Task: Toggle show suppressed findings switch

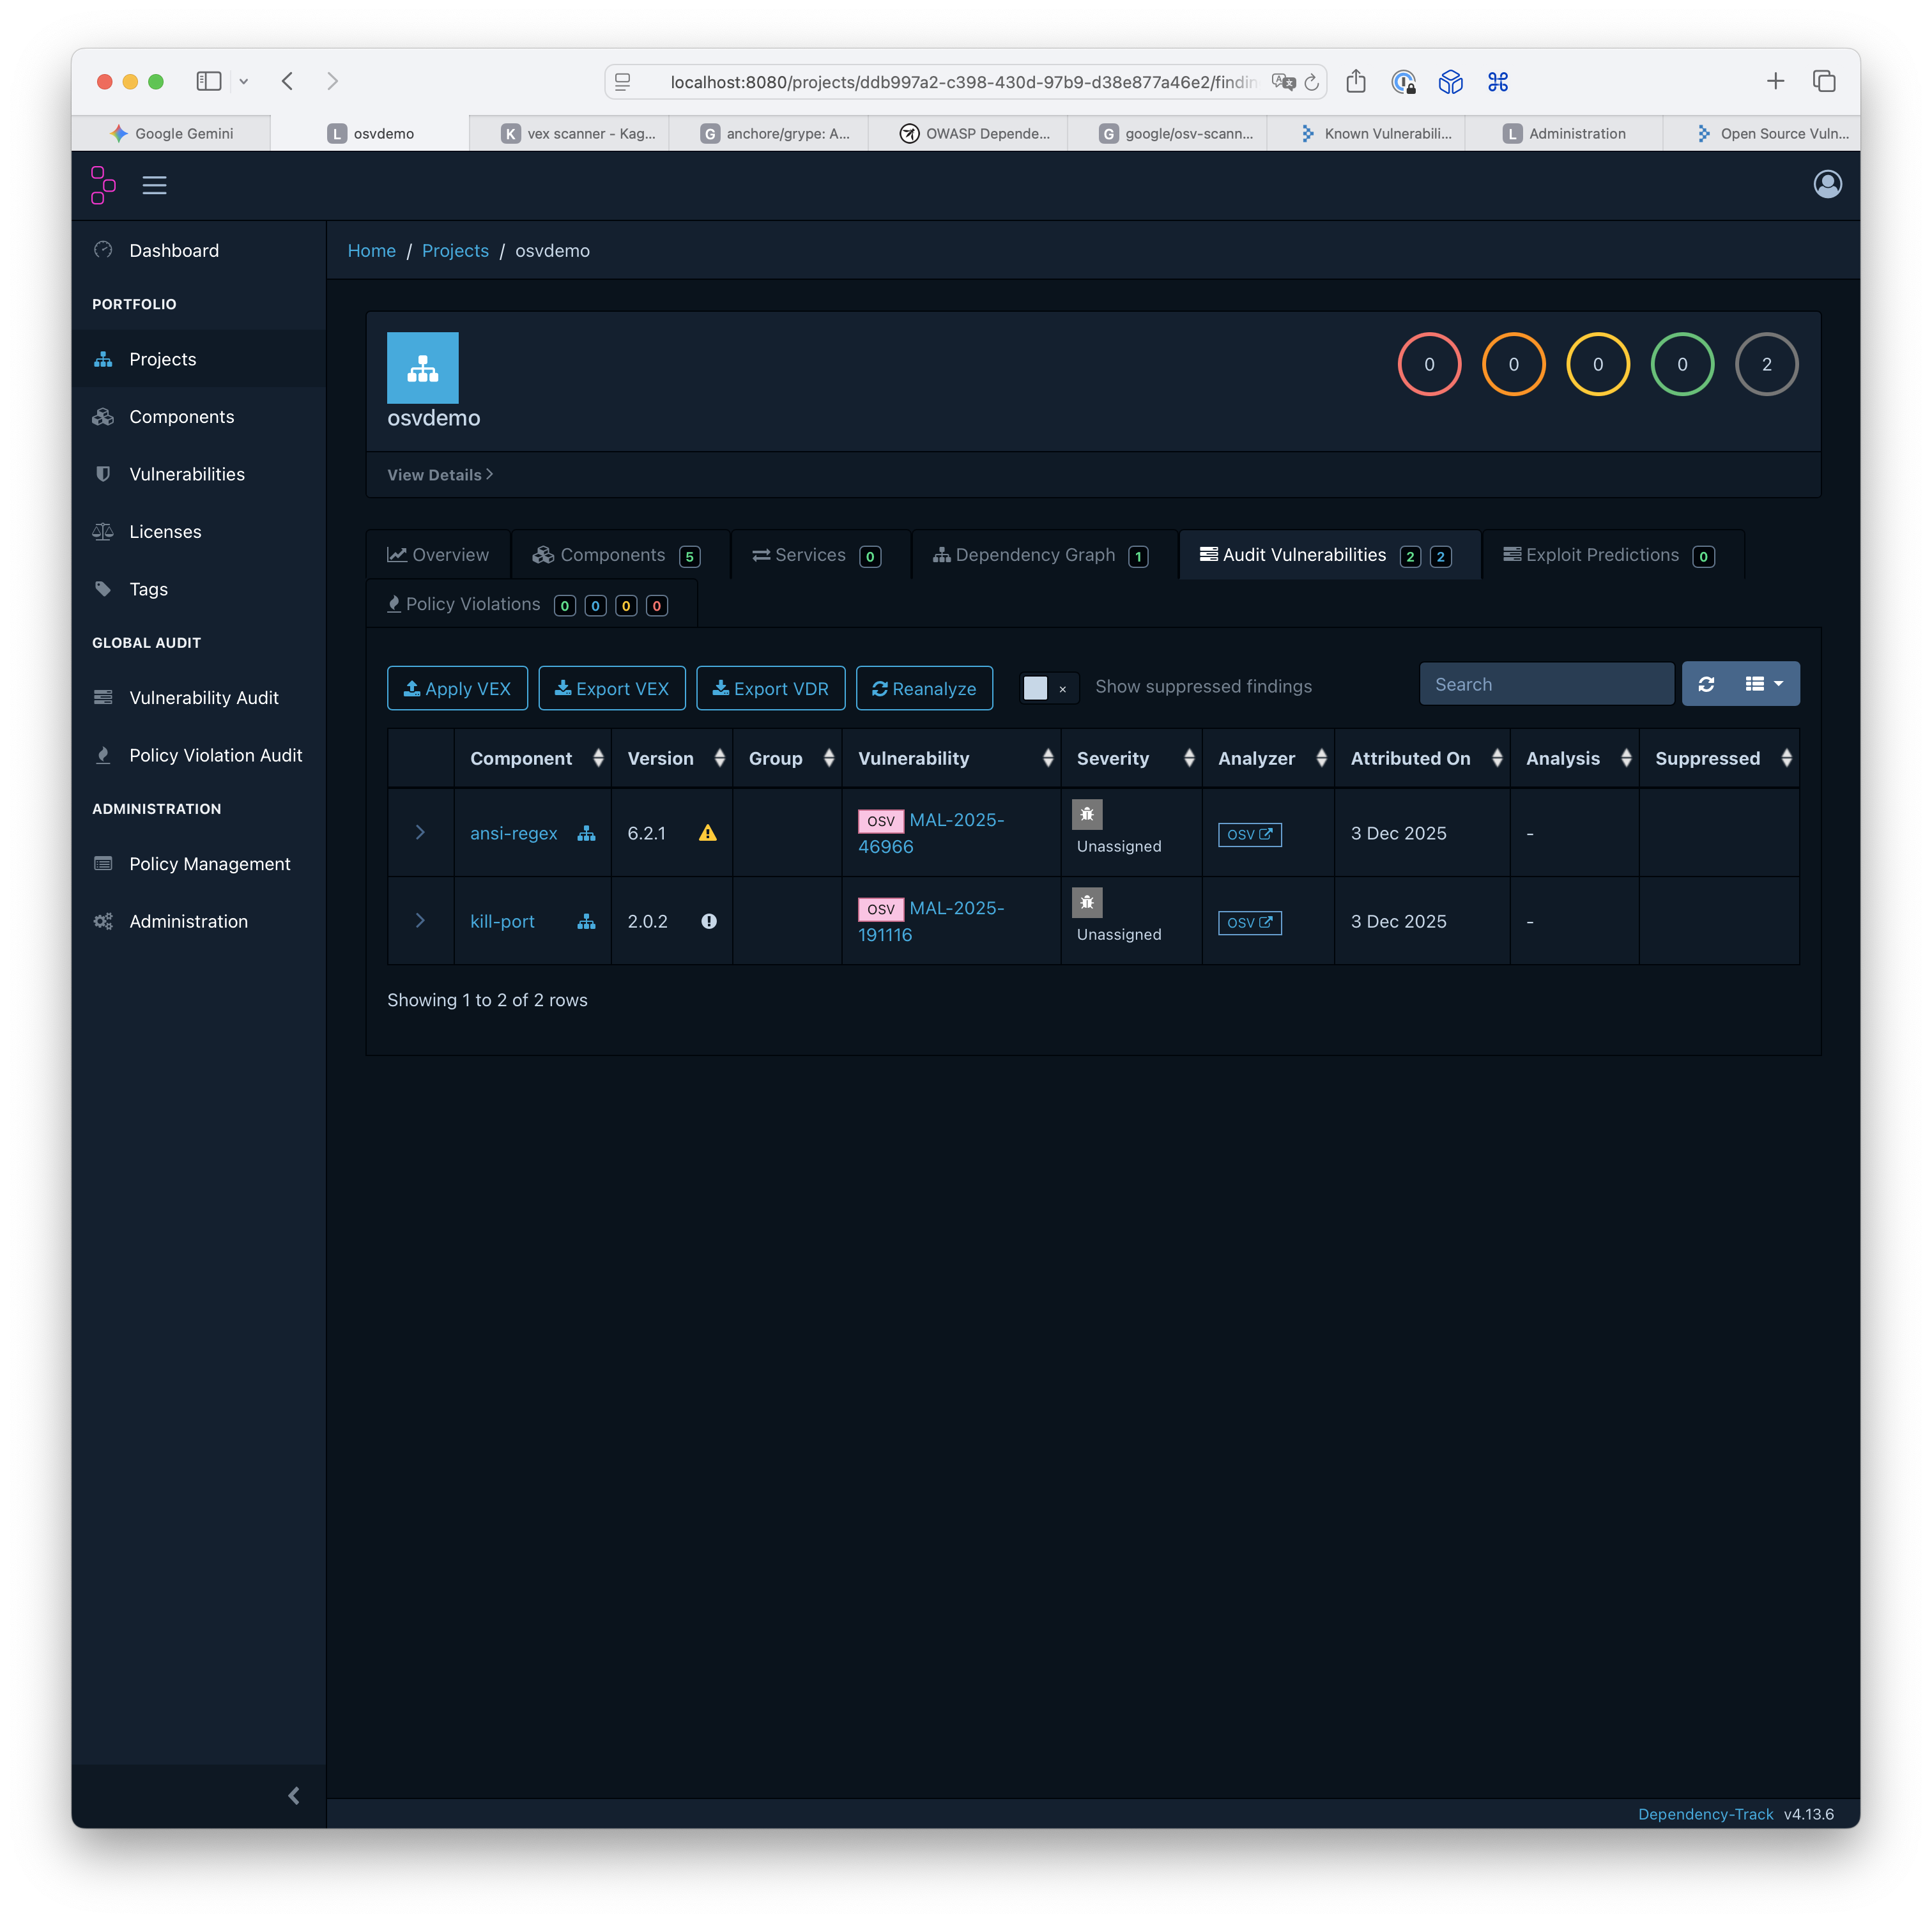Action: coord(1047,688)
